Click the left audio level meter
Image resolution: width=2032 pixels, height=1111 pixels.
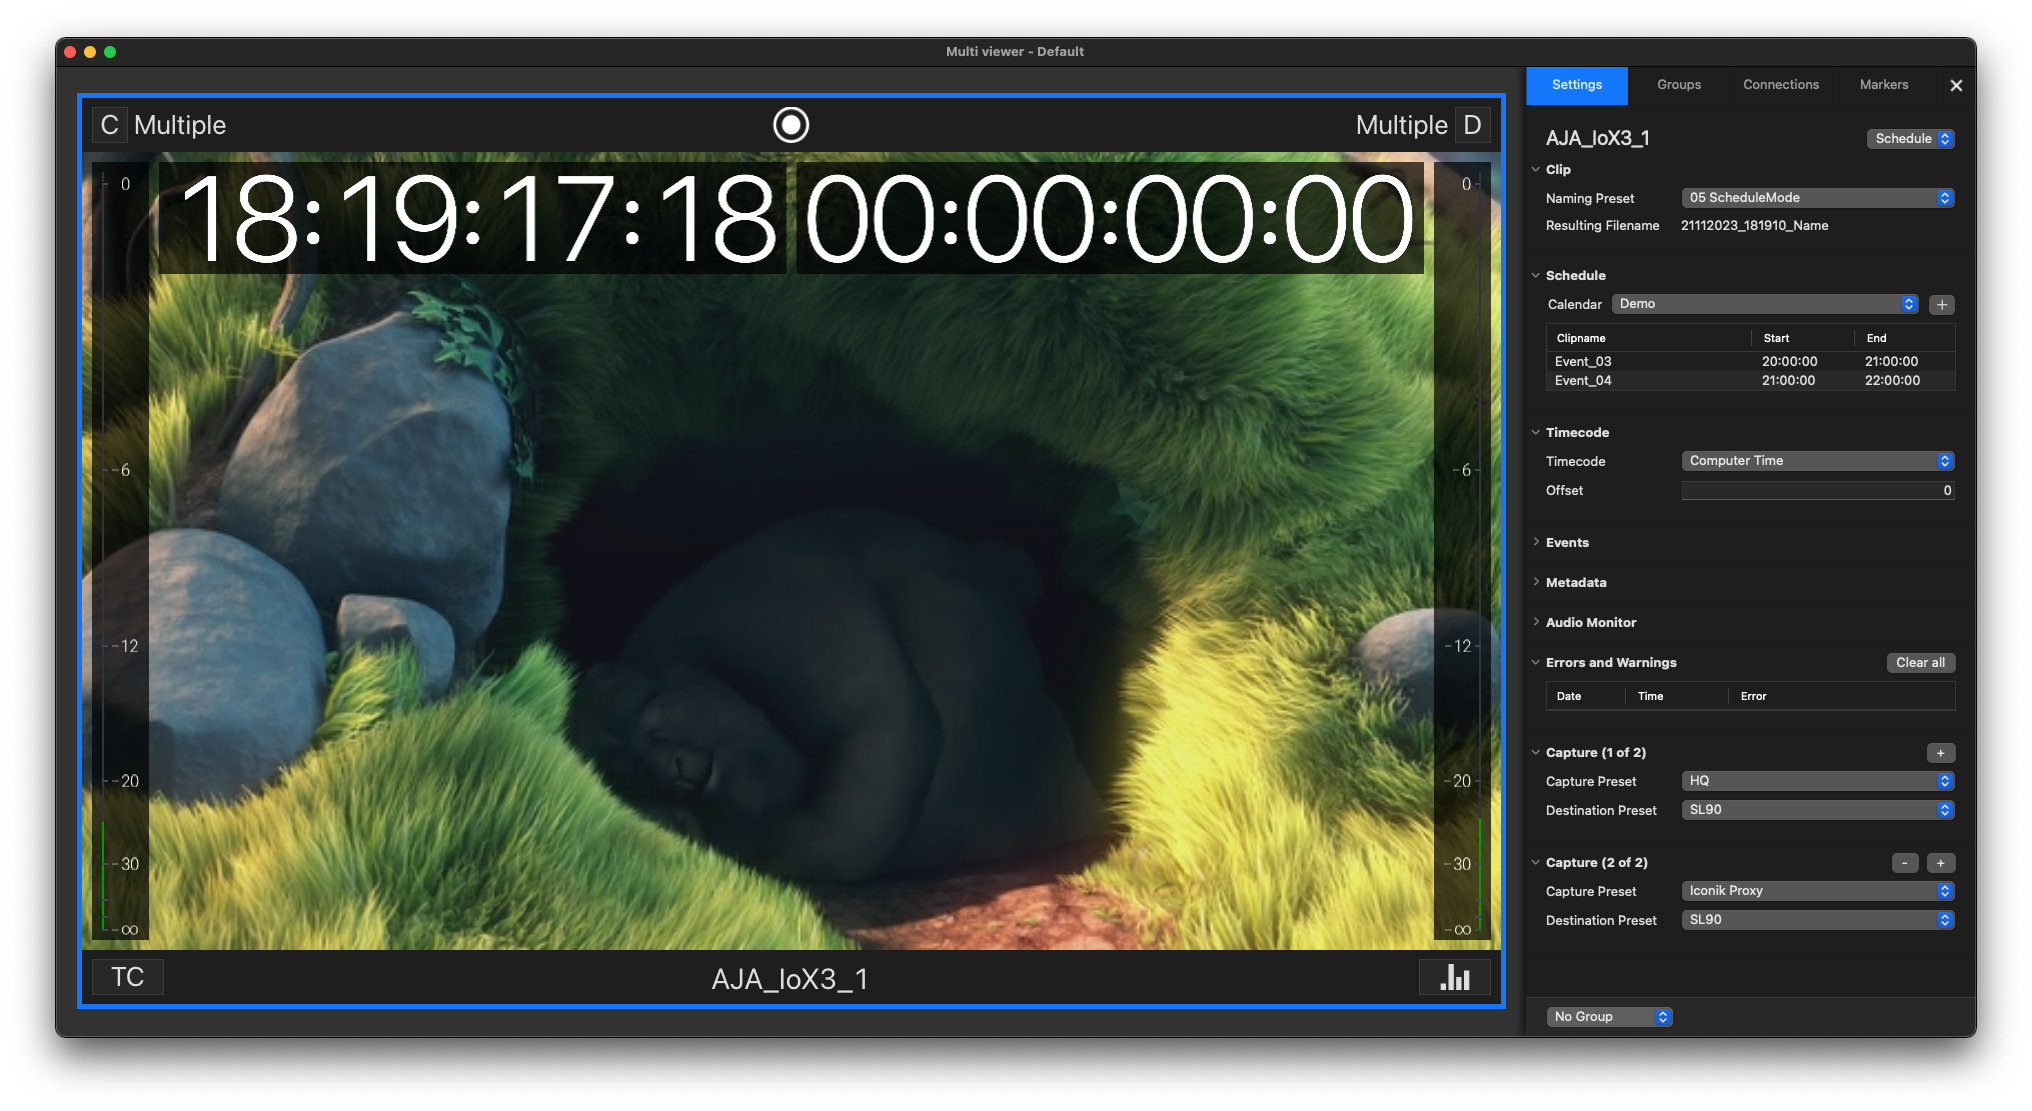120,551
